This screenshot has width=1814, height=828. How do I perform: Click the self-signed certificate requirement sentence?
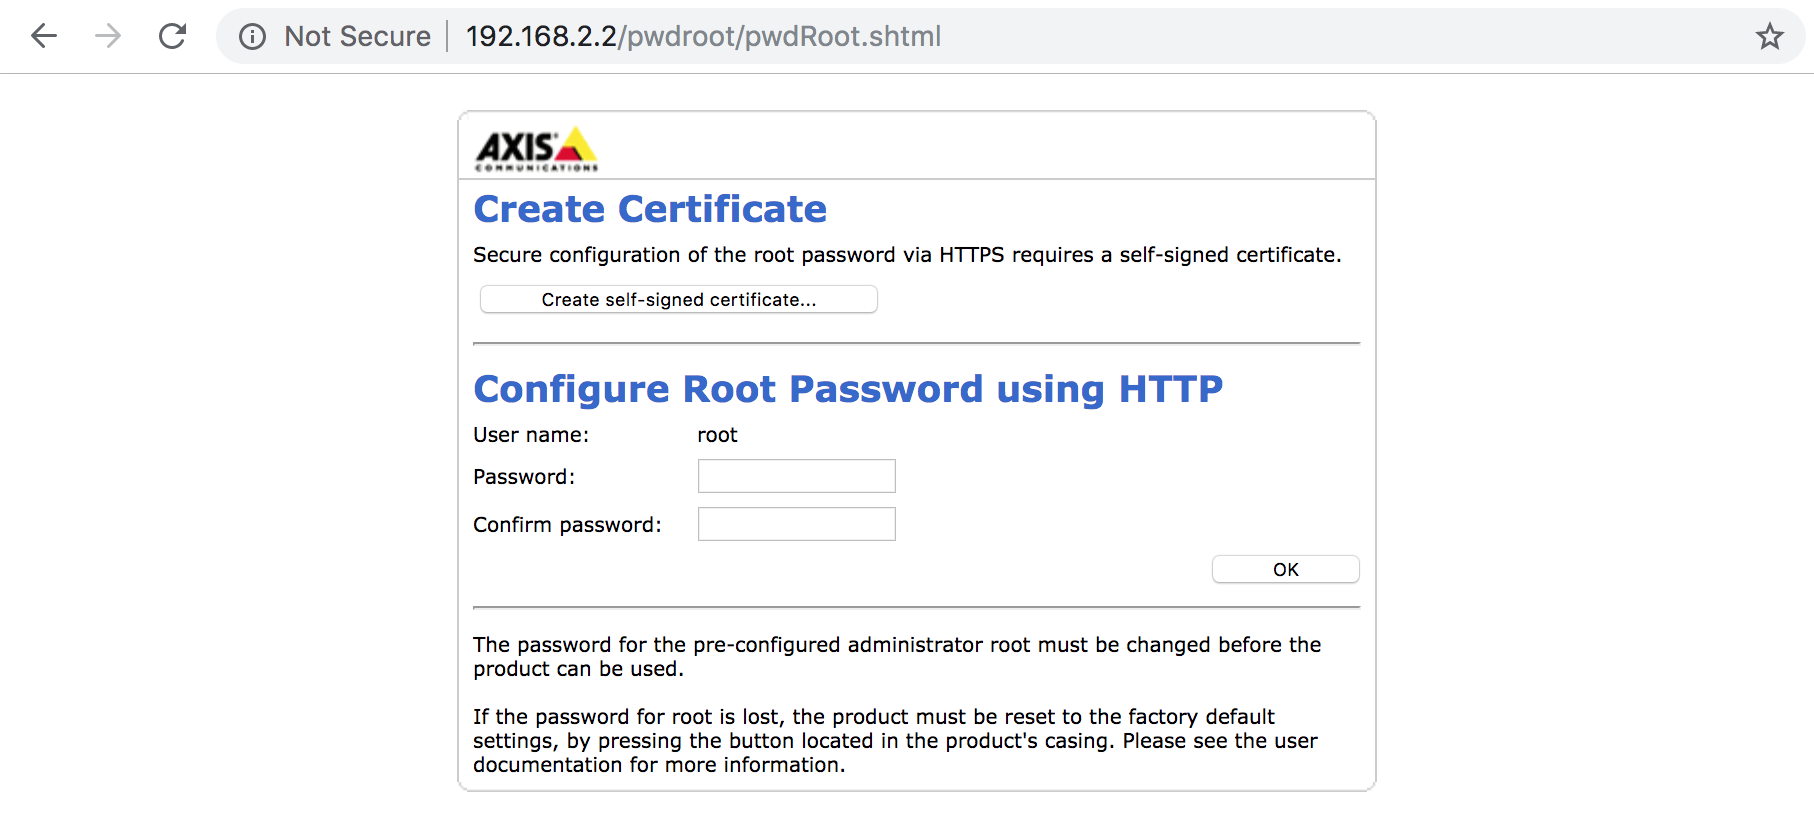(906, 255)
